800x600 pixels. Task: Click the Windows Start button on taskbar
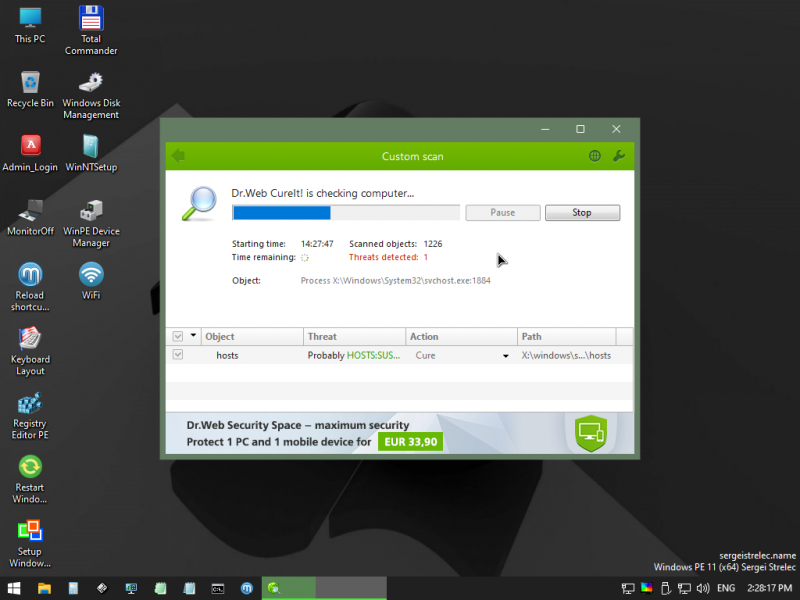[14, 588]
